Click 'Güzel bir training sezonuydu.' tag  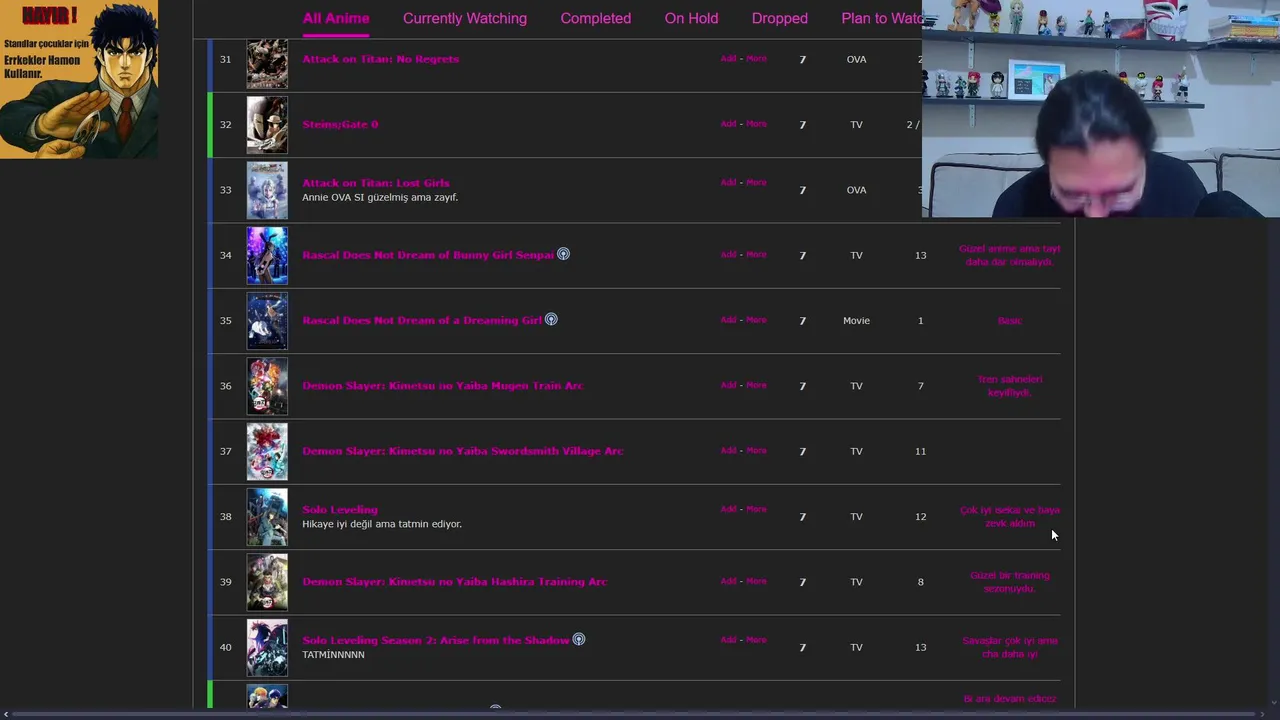click(x=1010, y=582)
